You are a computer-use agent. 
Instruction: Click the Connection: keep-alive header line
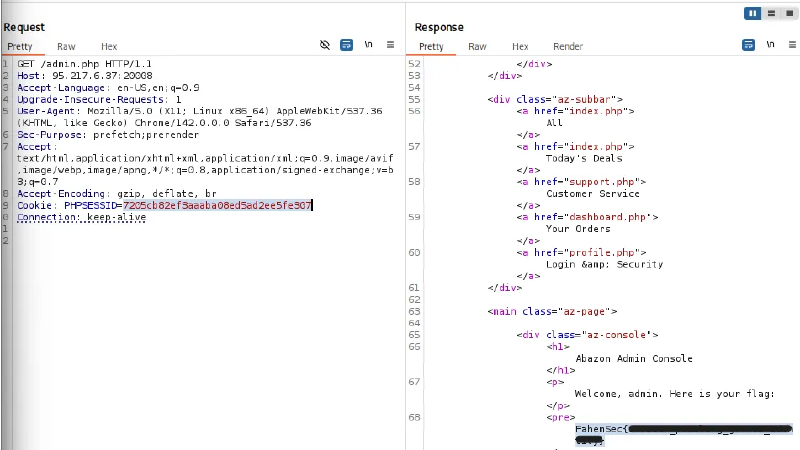tap(82, 217)
